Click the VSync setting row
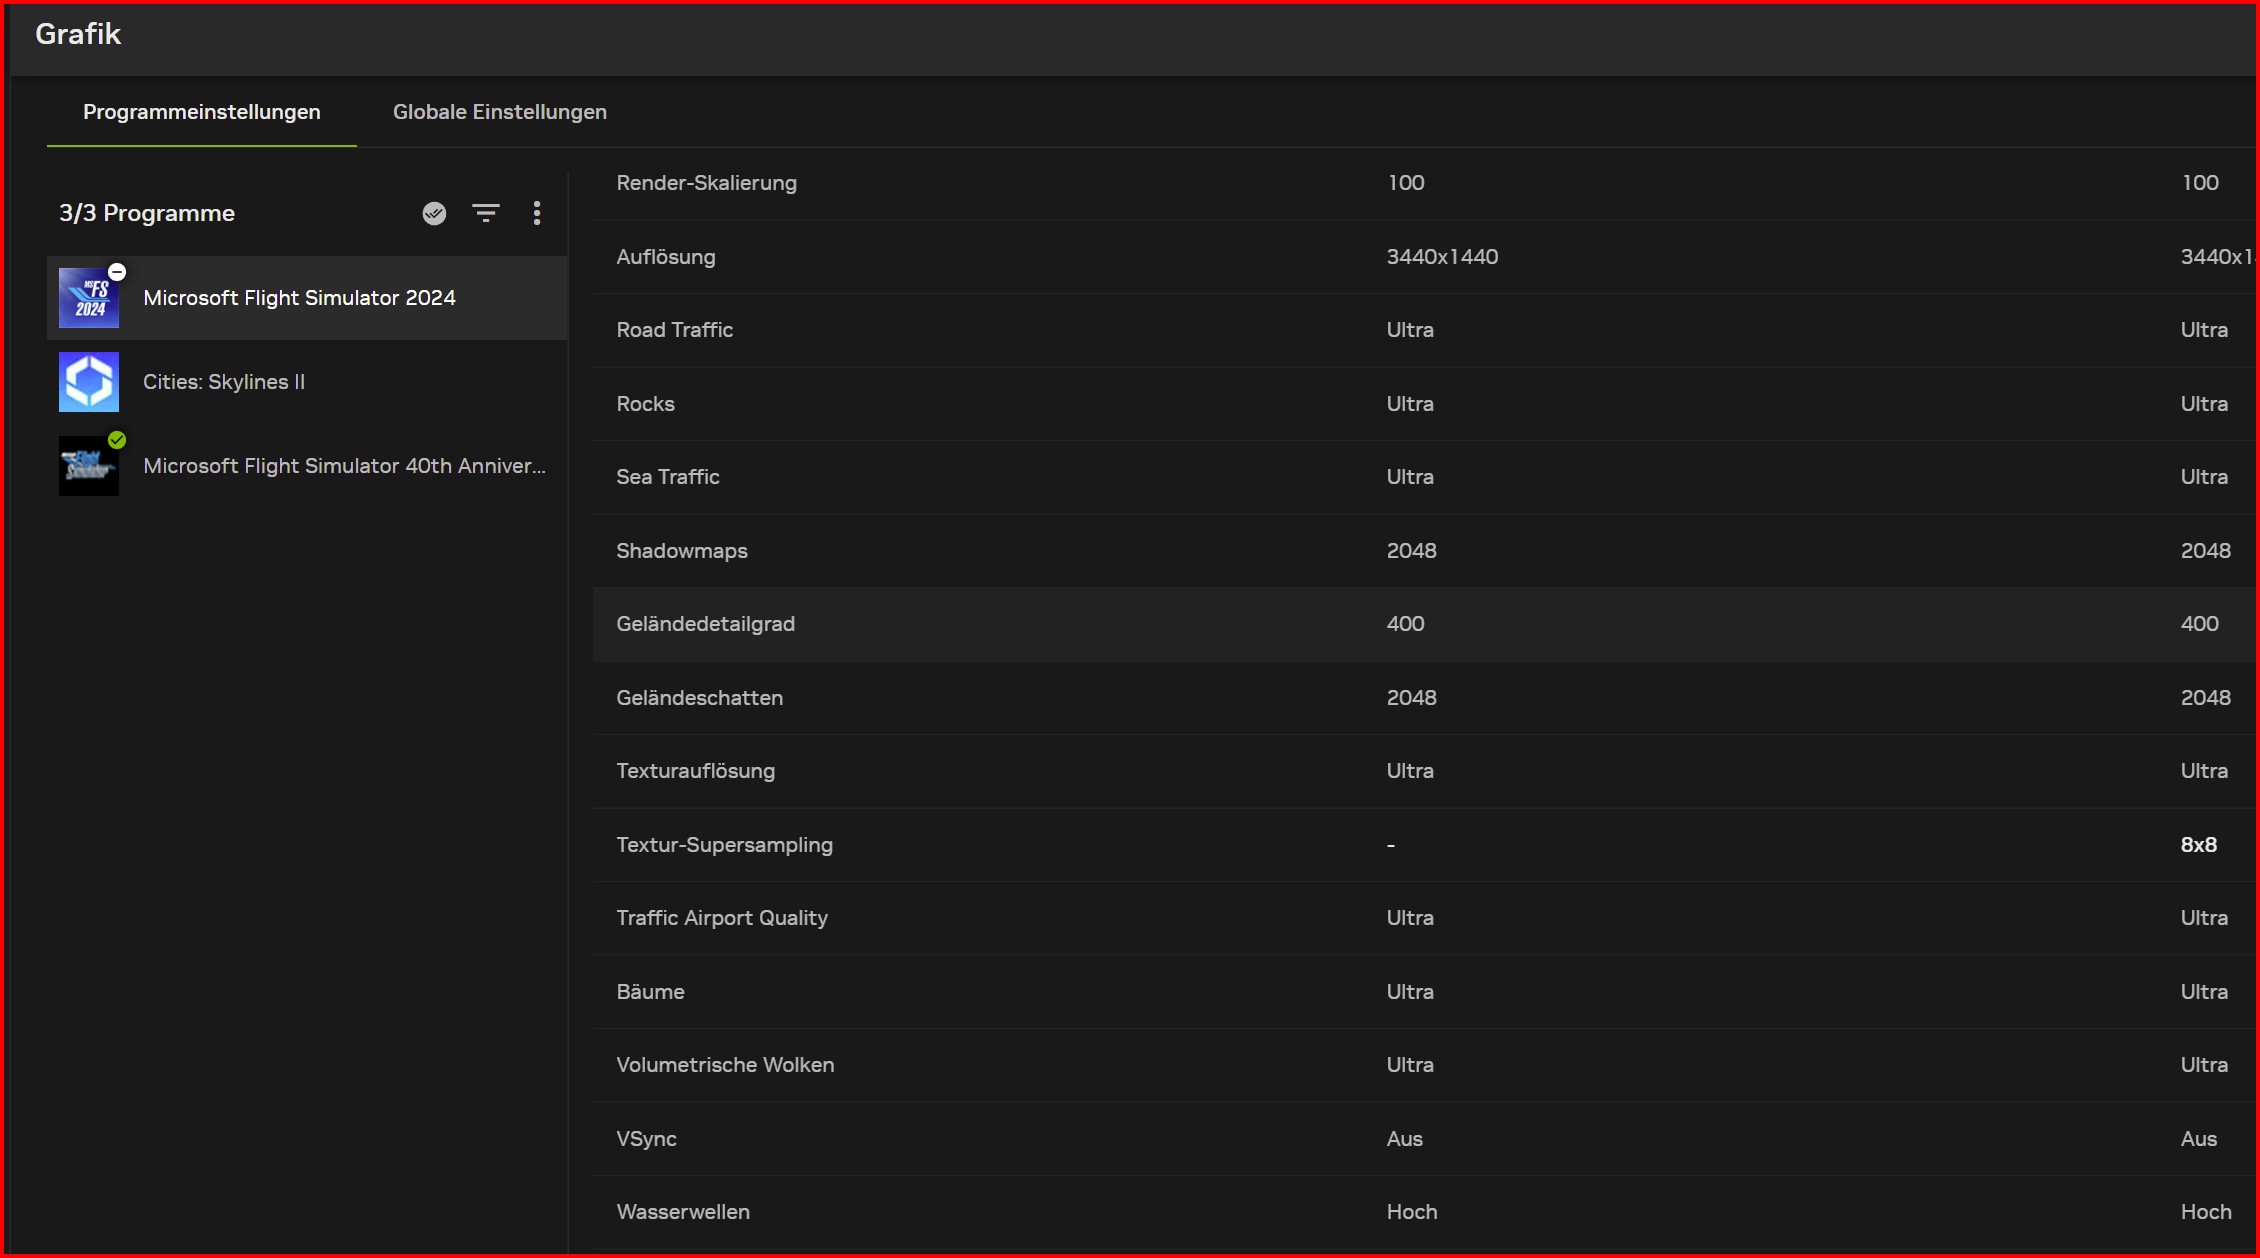 coord(646,1139)
